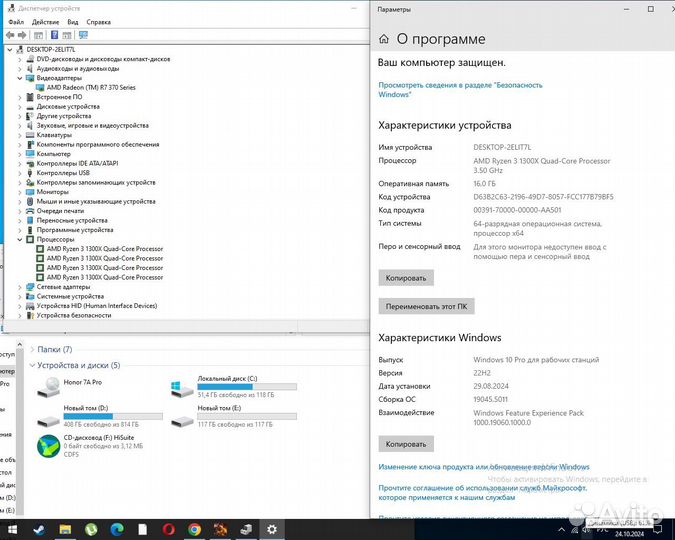Viewport: 675px width, 540px height.
Task: Show hidden tray icons chevron
Action: point(561,530)
